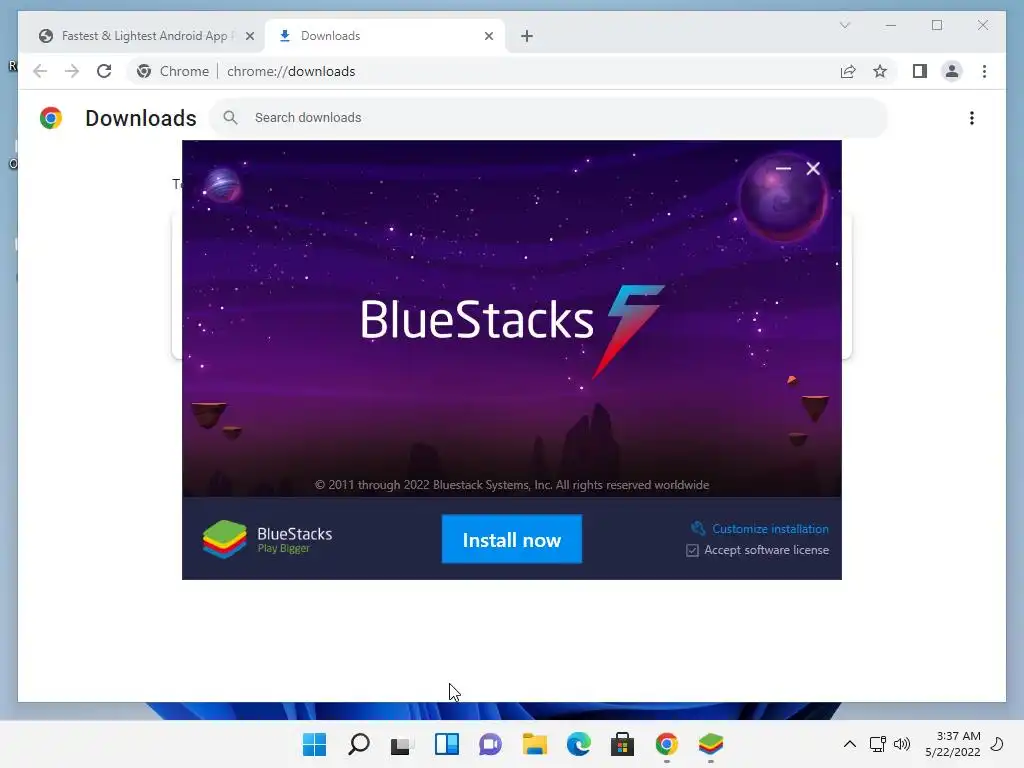Image resolution: width=1024 pixels, height=768 pixels.
Task: Open the Chrome three-dot menu
Action: point(984,71)
